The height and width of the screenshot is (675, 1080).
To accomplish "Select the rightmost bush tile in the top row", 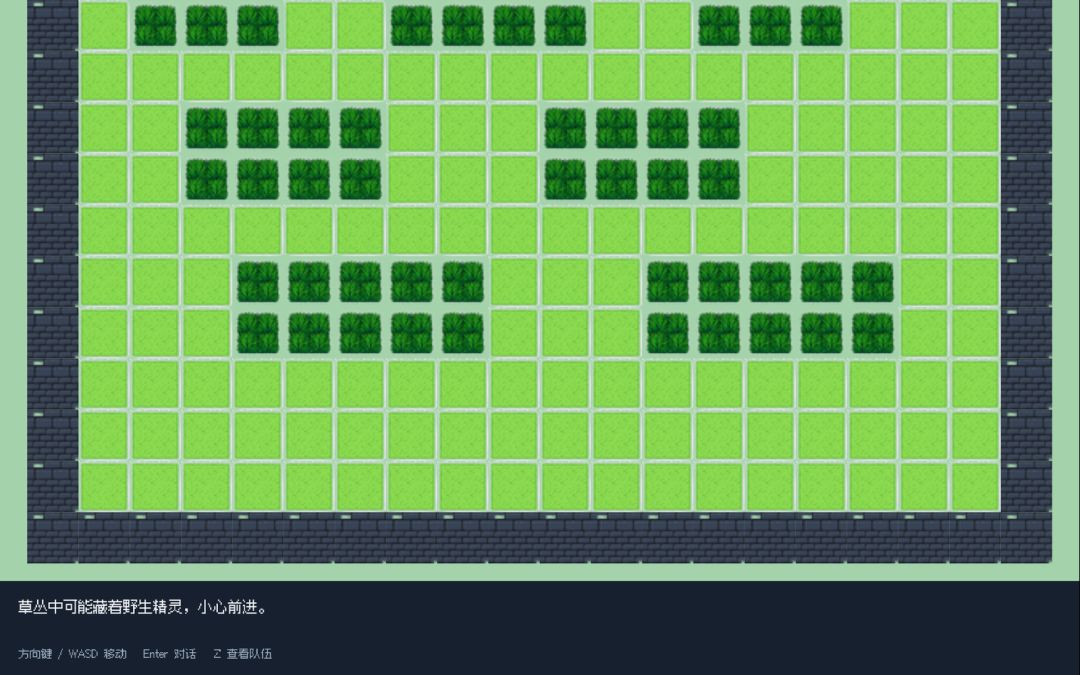I will click(x=822, y=25).
